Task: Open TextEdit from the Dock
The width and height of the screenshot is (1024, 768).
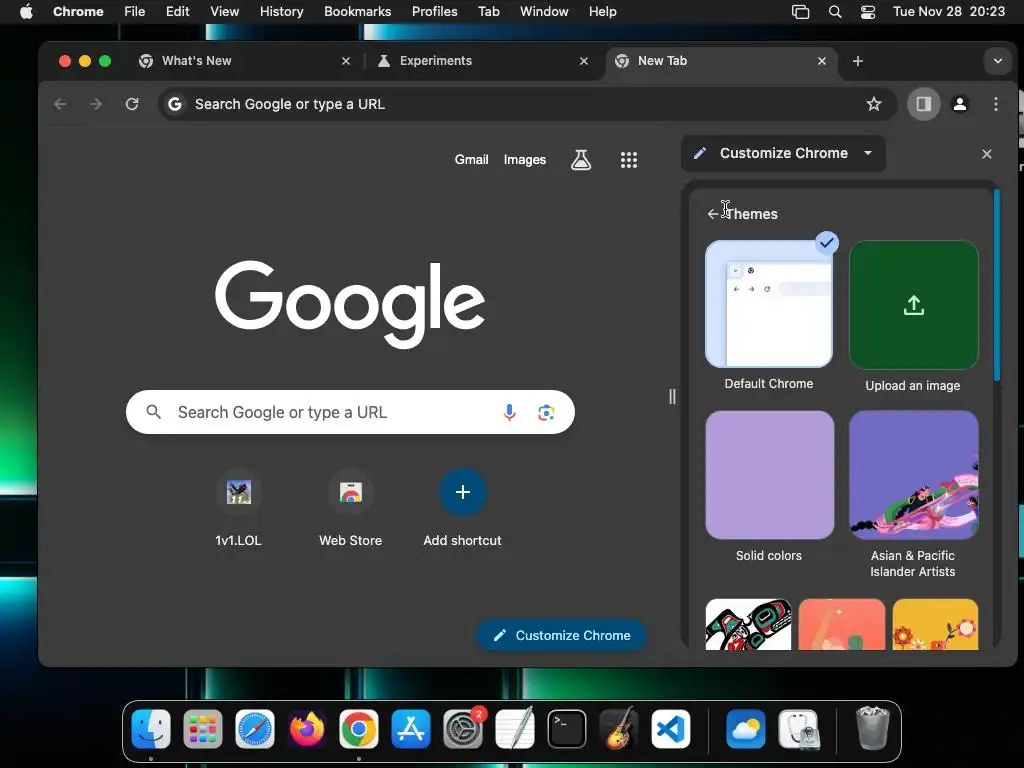Action: tap(515, 729)
